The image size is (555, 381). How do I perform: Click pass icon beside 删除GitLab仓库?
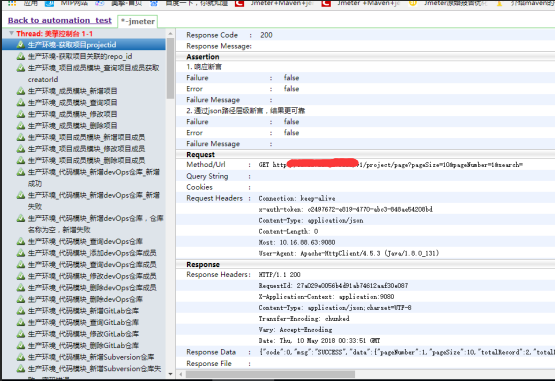tap(21, 346)
